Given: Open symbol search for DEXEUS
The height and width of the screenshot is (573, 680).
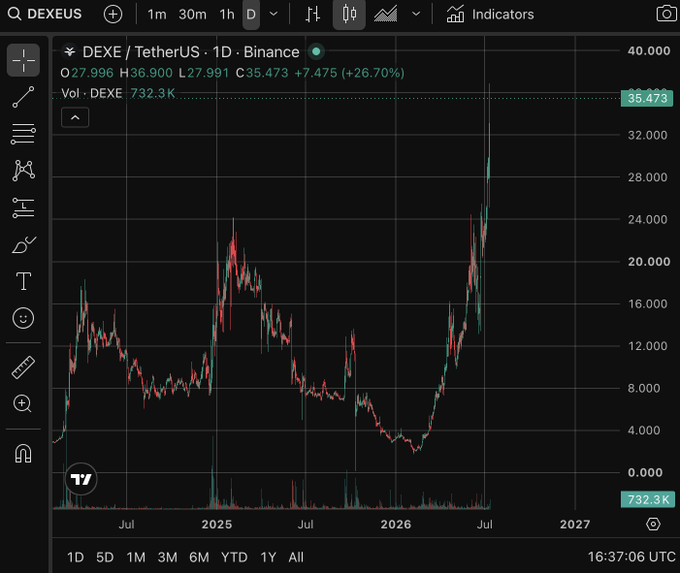Looking at the screenshot, I should pyautogui.click(x=45, y=14).
